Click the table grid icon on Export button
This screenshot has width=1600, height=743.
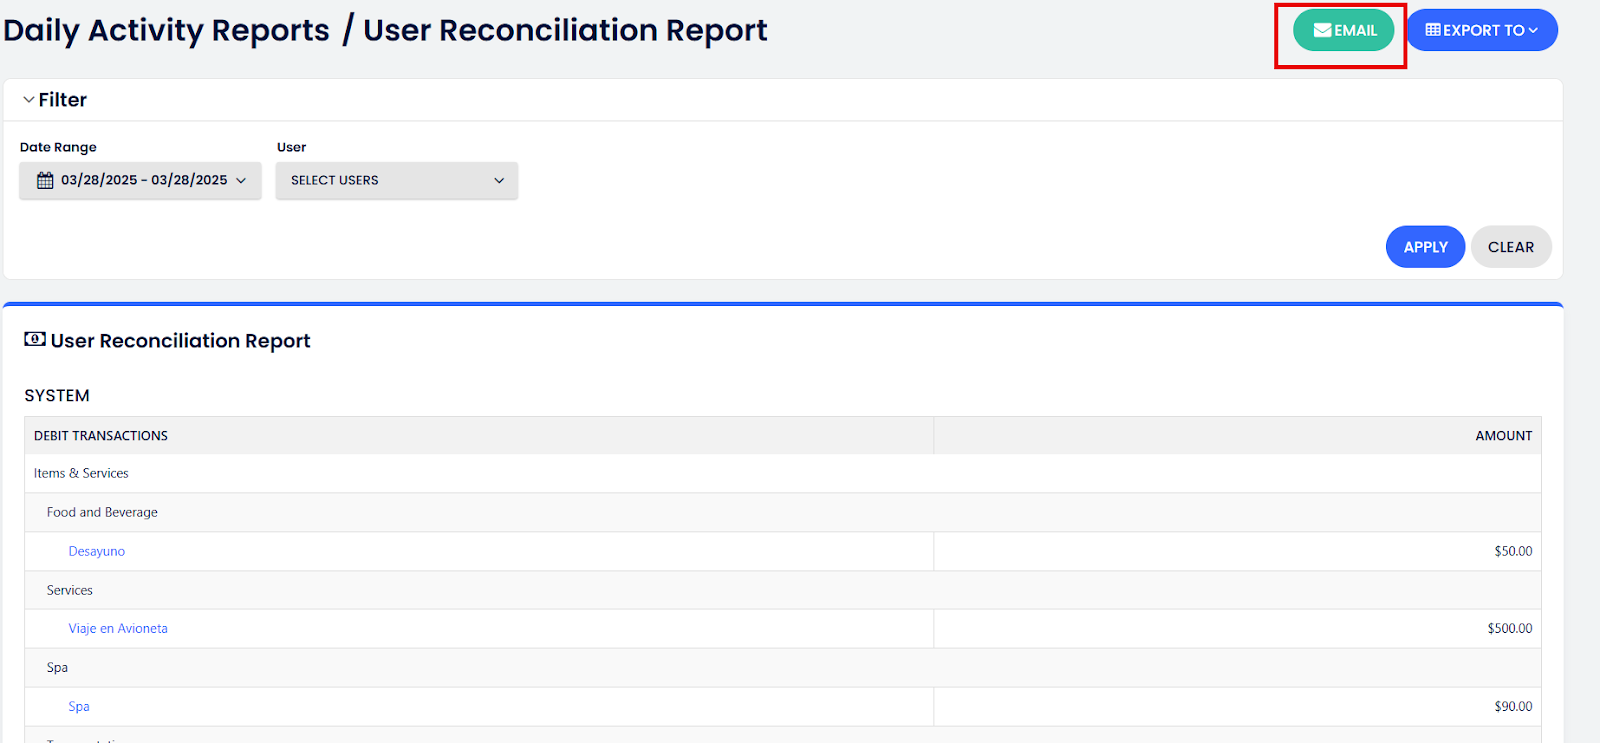pyautogui.click(x=1433, y=30)
